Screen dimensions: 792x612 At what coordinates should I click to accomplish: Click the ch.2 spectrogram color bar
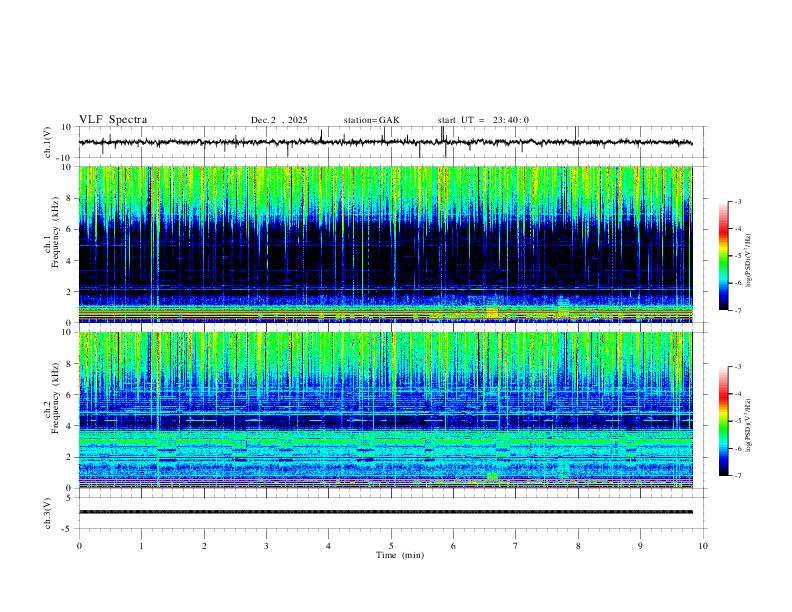(723, 421)
